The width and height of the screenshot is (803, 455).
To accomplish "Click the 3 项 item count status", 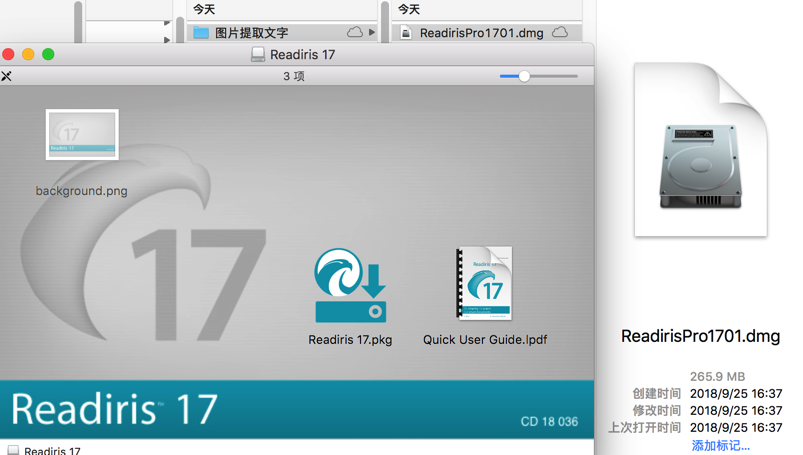I will click(294, 76).
